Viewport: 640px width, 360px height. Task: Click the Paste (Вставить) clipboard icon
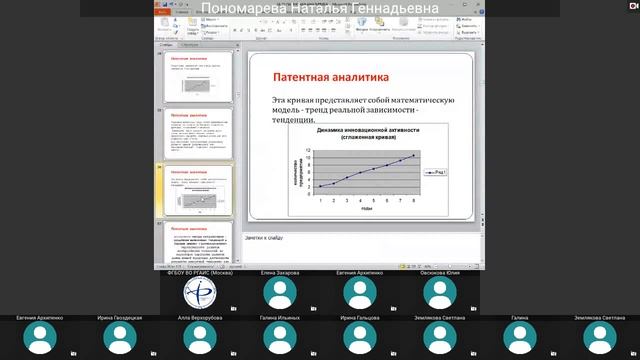164,22
